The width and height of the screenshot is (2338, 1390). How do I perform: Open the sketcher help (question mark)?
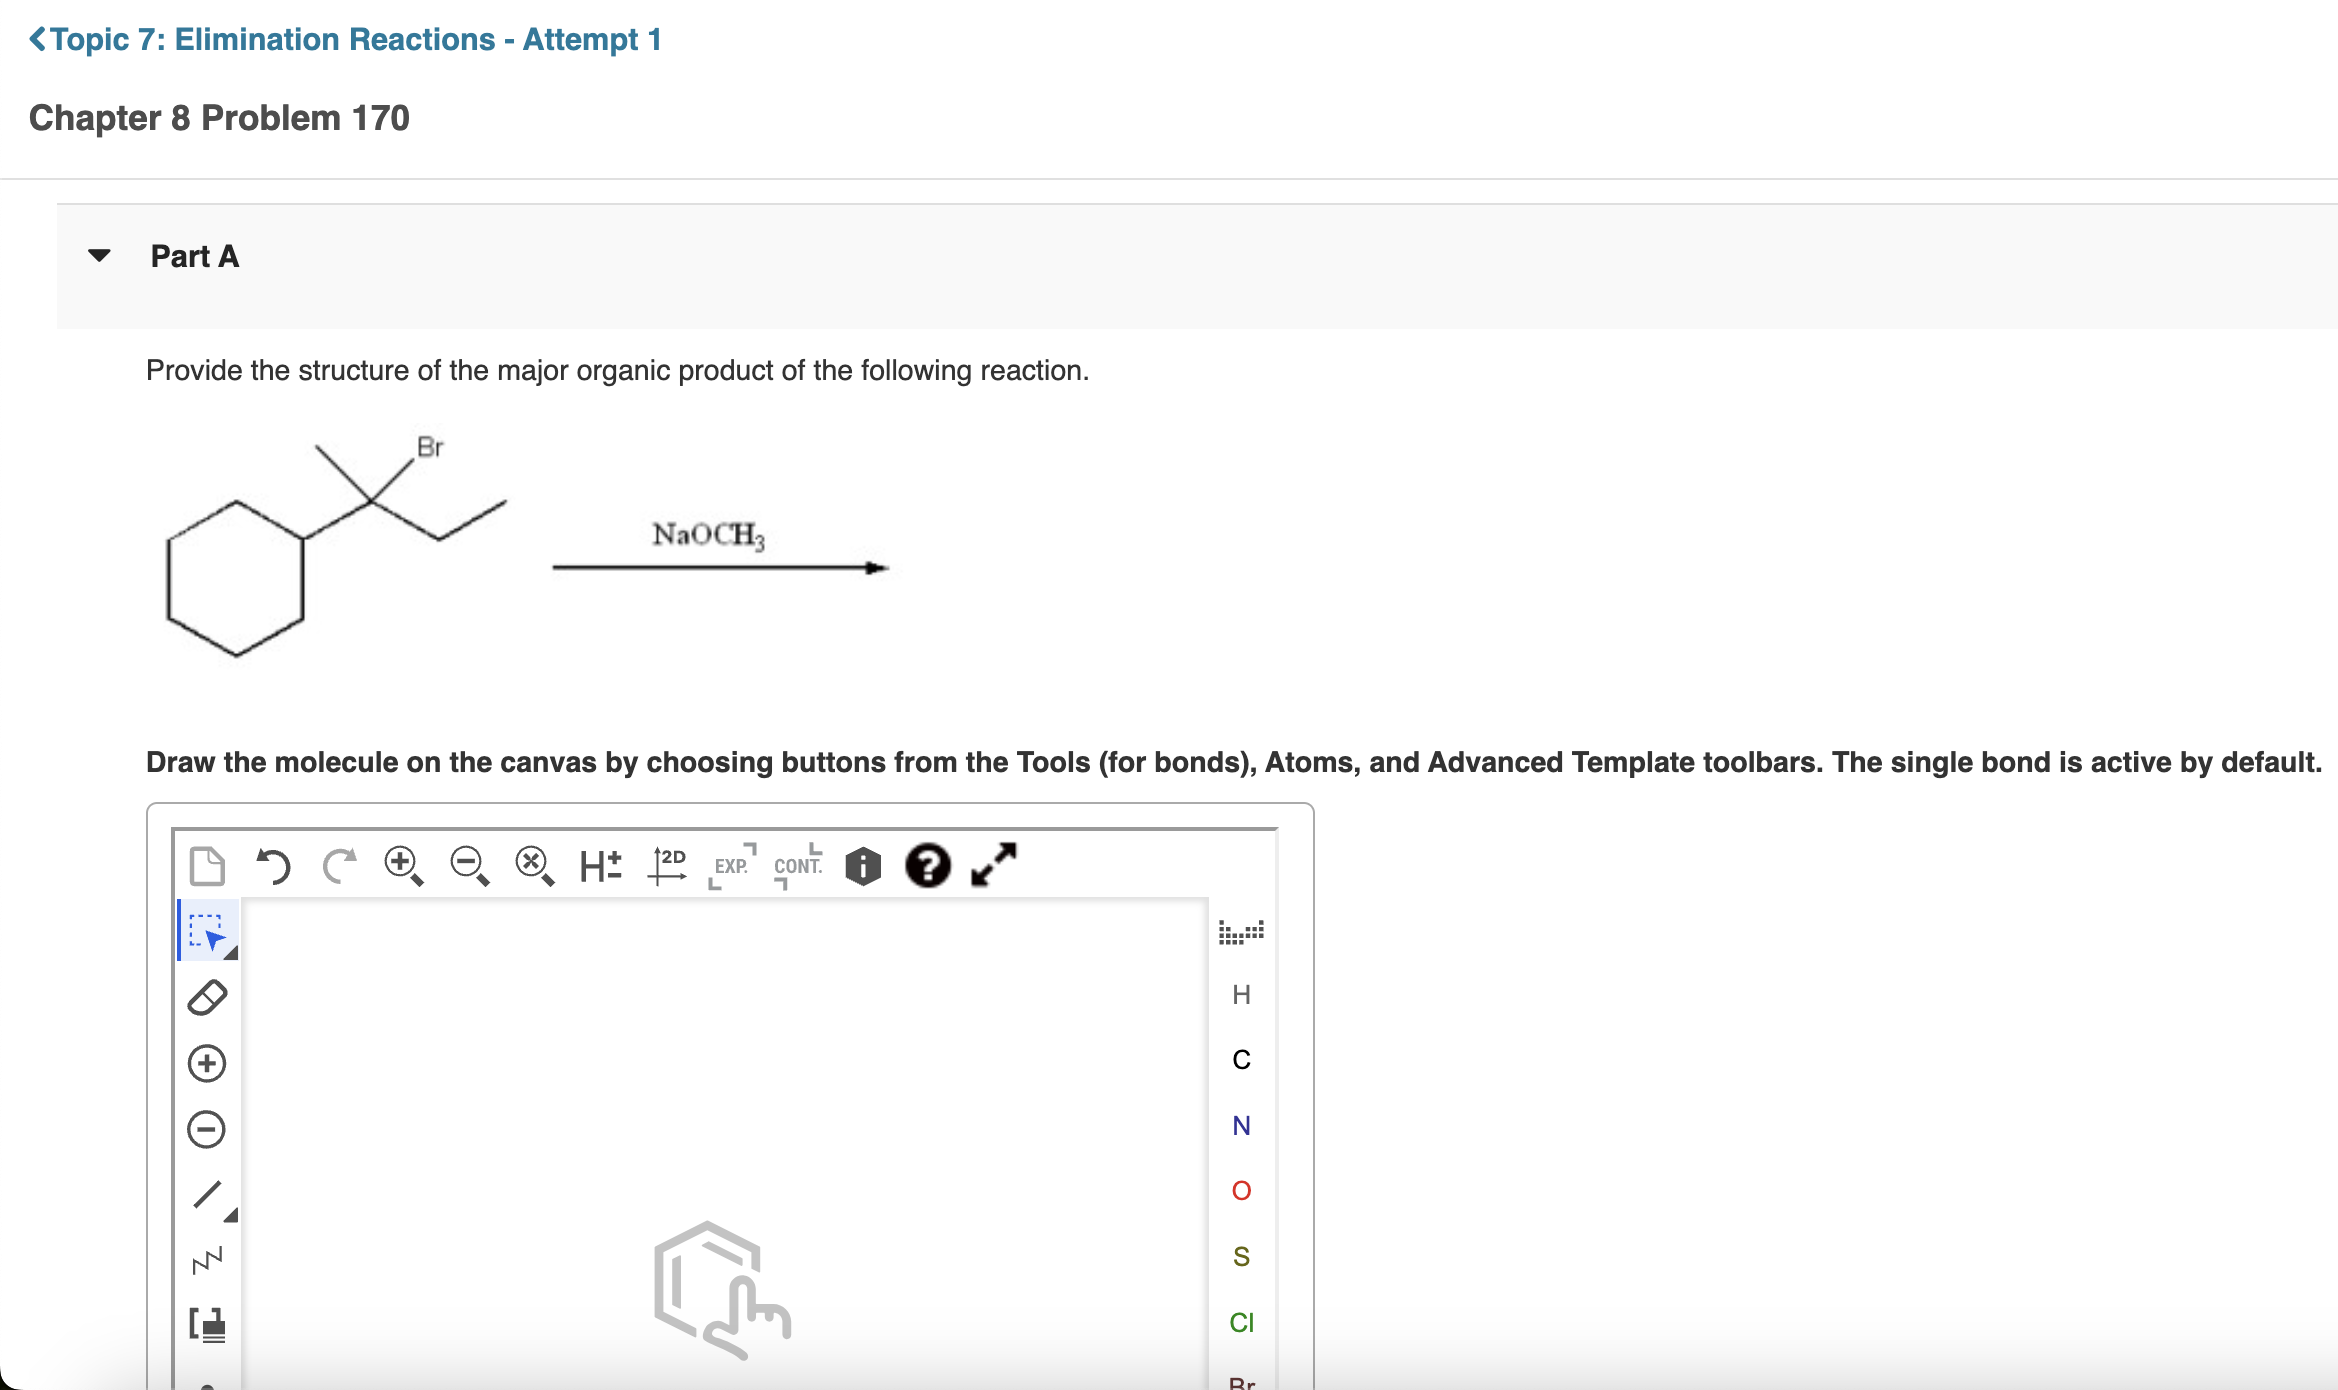[928, 866]
